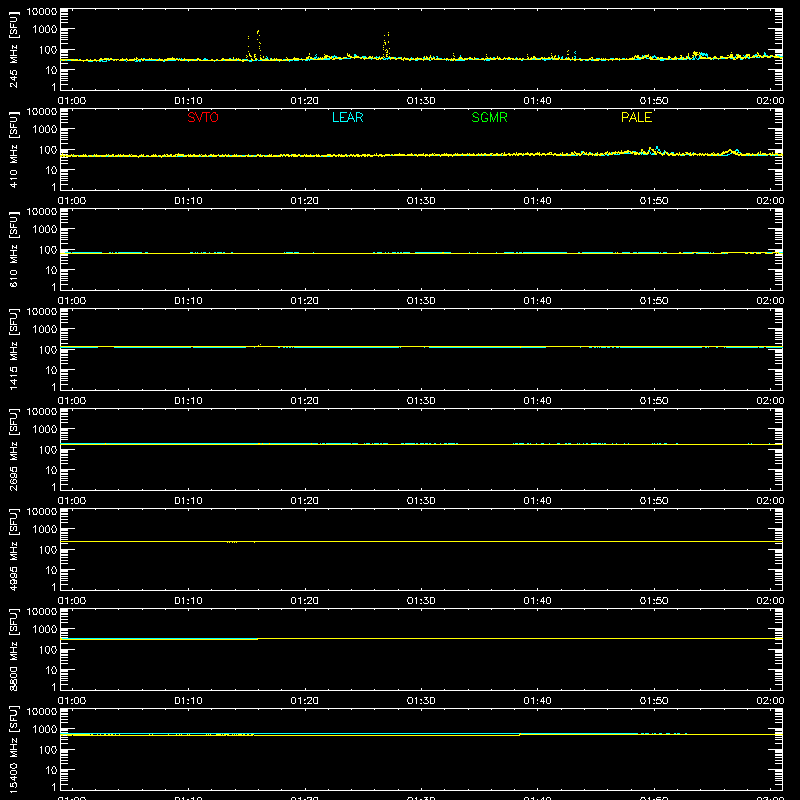Click the 01:30 time label under the 410 MHz plot

tap(421, 201)
